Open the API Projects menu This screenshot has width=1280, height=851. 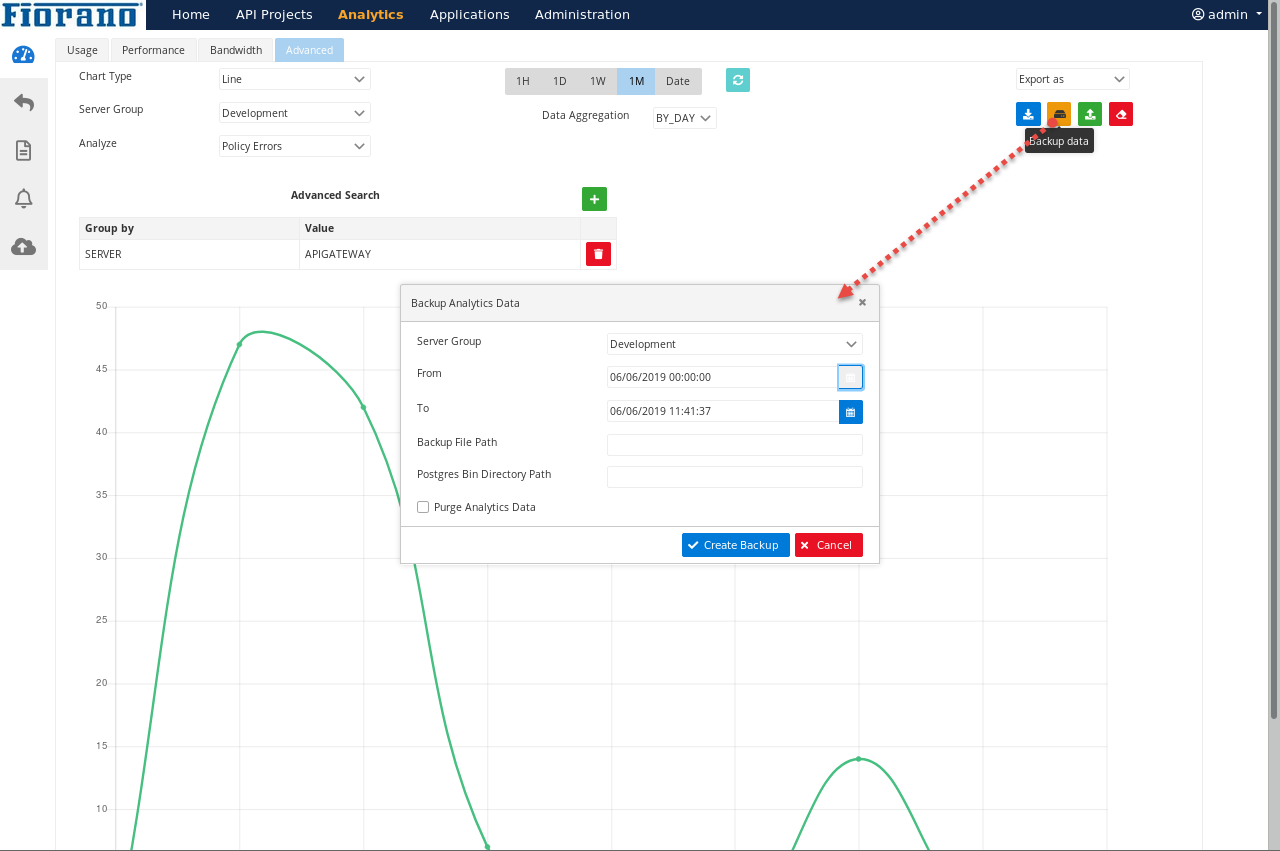click(274, 14)
